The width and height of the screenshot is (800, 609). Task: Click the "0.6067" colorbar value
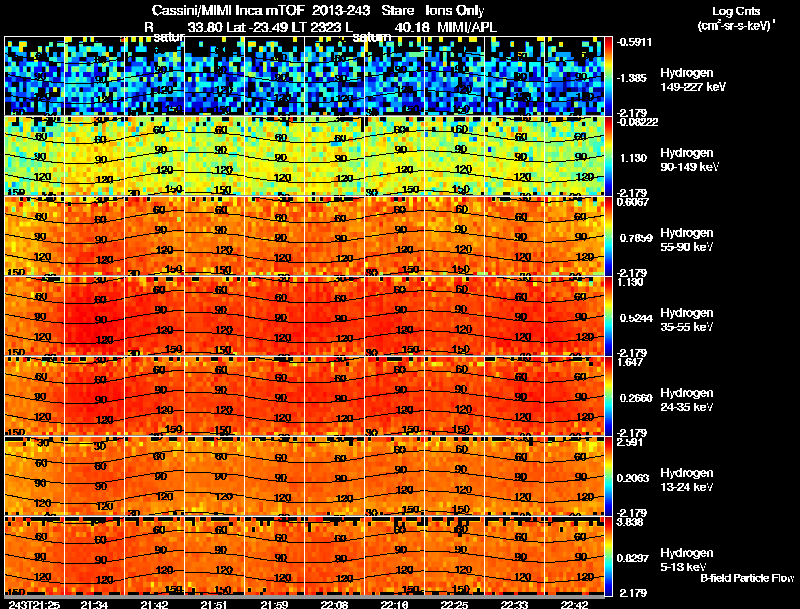click(x=633, y=202)
